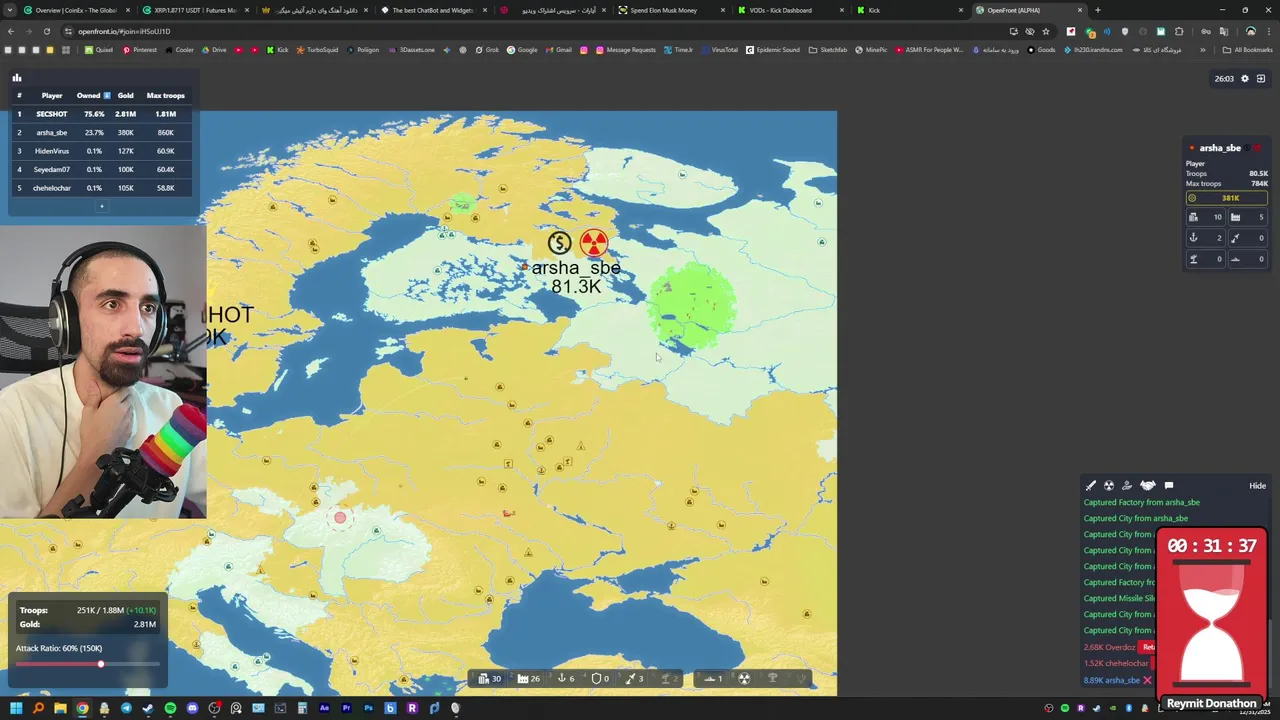Click the leaderboard bars icon at top left
Image resolution: width=1280 pixels, height=720 pixels.
(x=17, y=77)
